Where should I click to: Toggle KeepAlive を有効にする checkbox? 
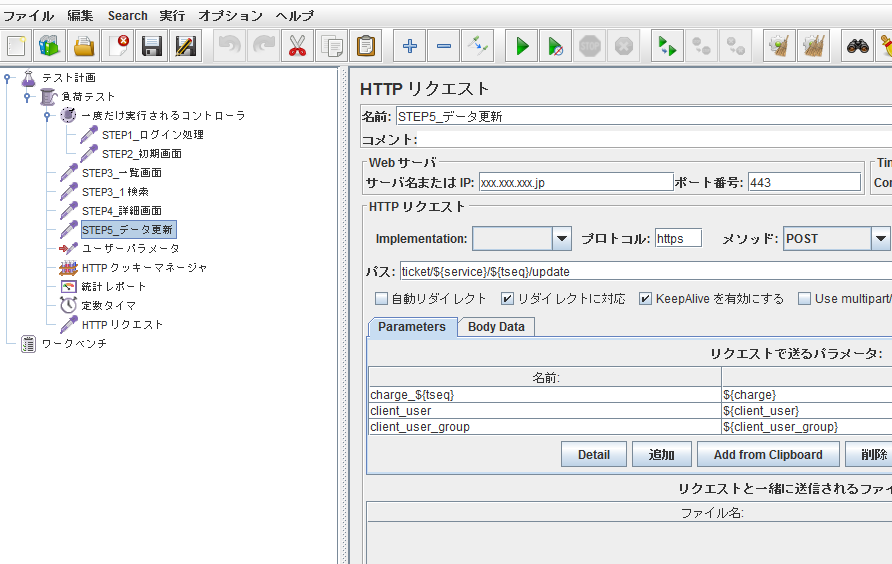645,299
